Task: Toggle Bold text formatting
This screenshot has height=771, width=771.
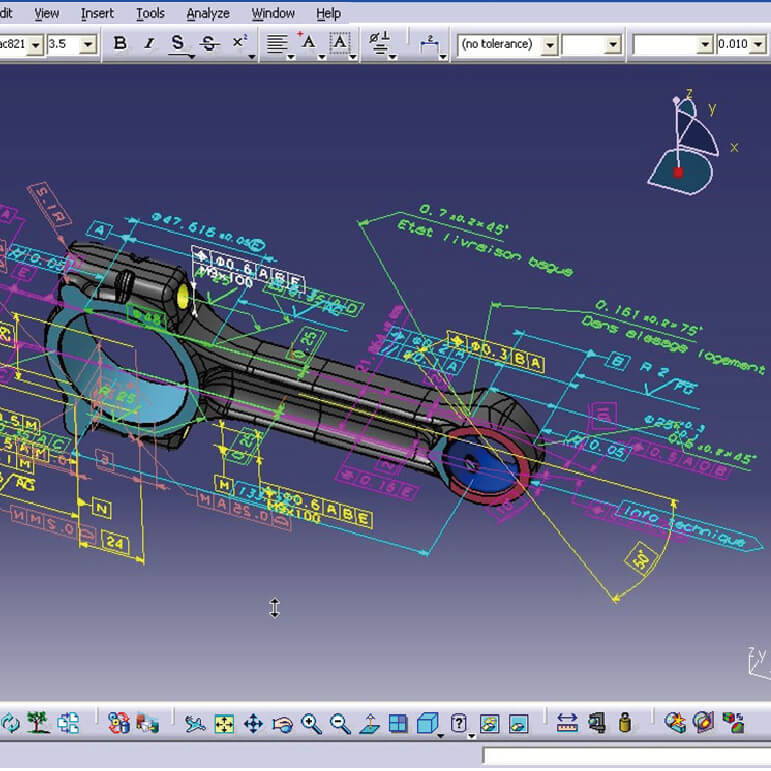Action: point(119,43)
